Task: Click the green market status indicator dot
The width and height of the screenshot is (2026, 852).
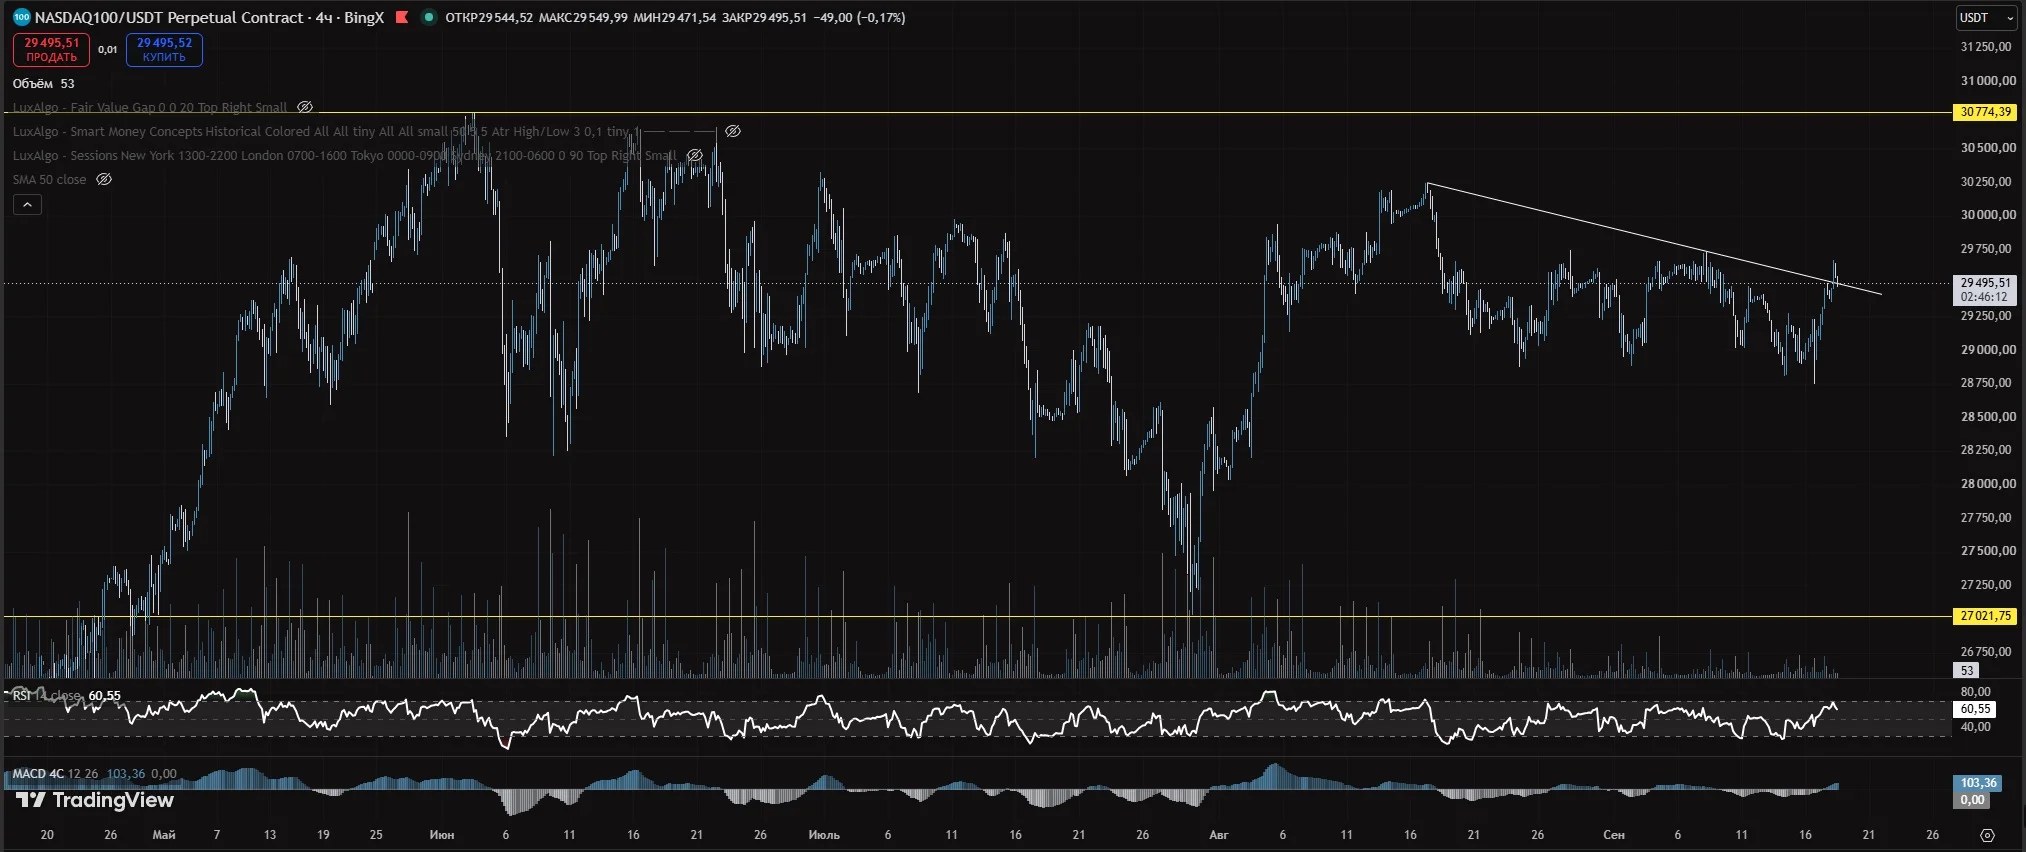Action: pos(429,17)
